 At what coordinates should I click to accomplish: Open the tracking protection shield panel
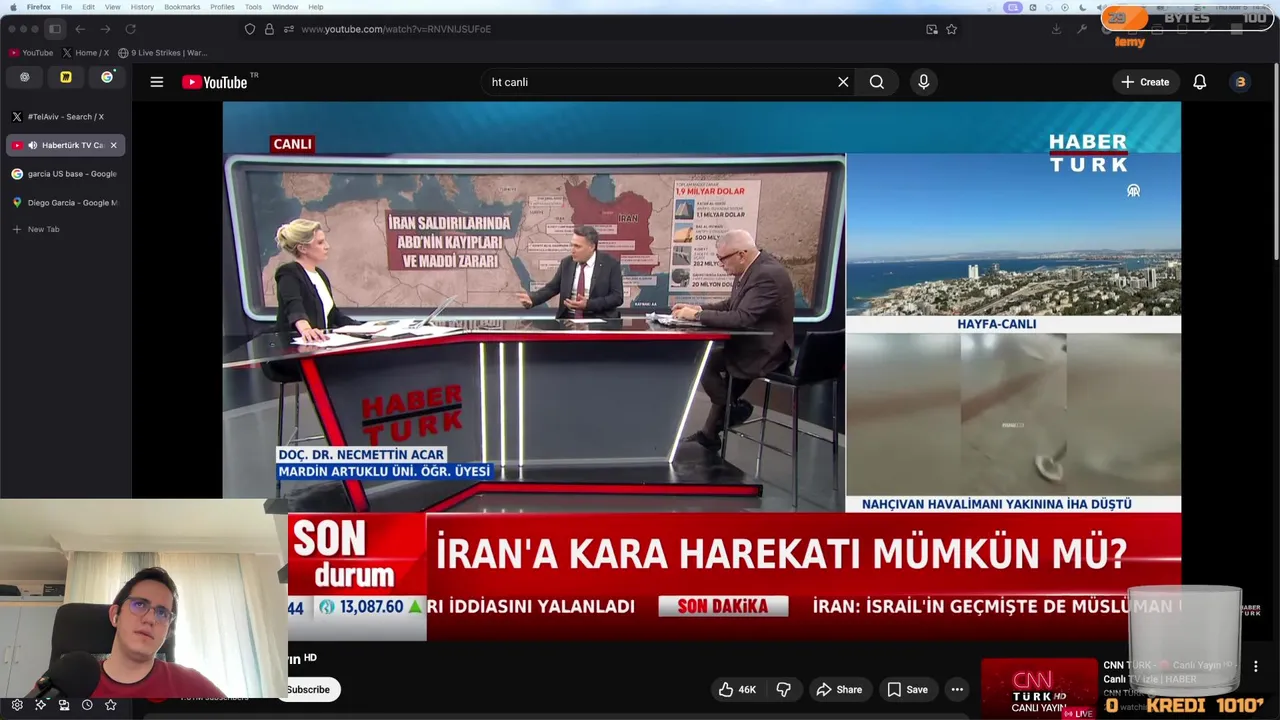coord(250,29)
